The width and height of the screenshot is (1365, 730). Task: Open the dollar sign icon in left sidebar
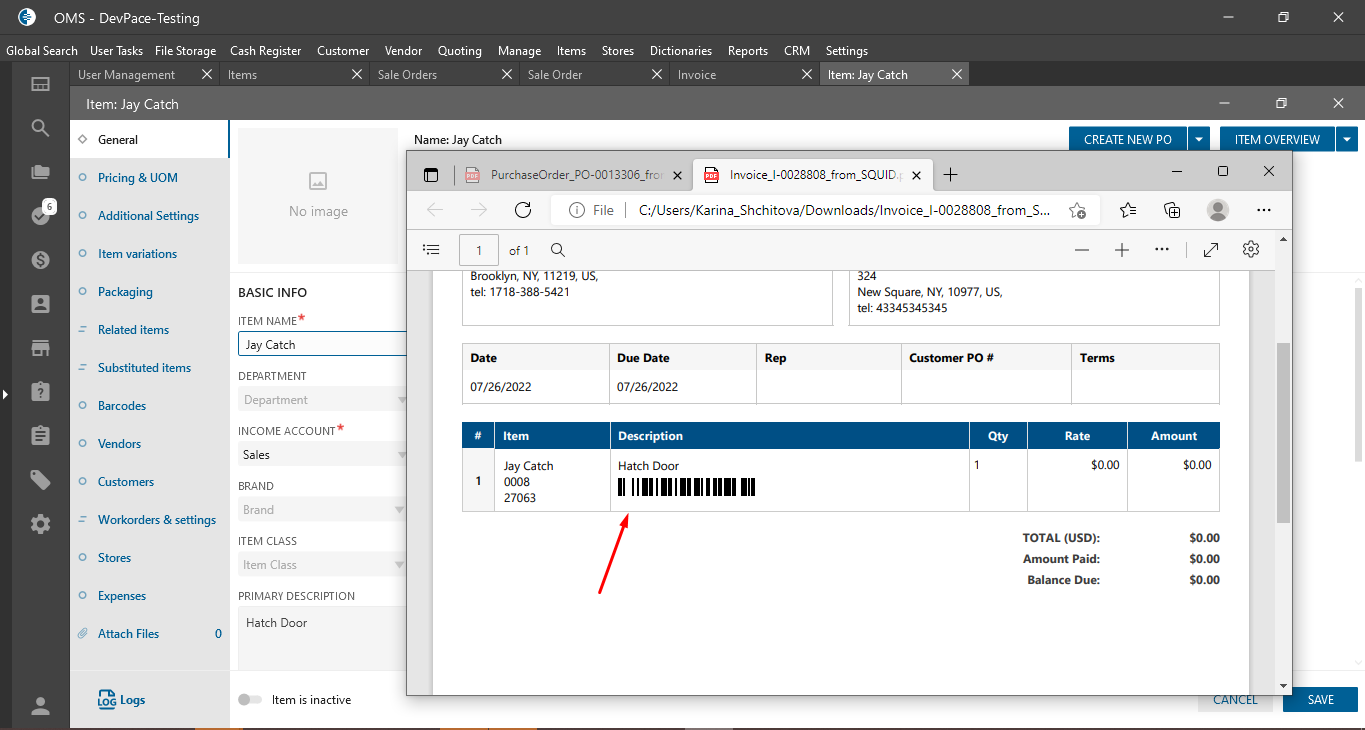pos(40,260)
